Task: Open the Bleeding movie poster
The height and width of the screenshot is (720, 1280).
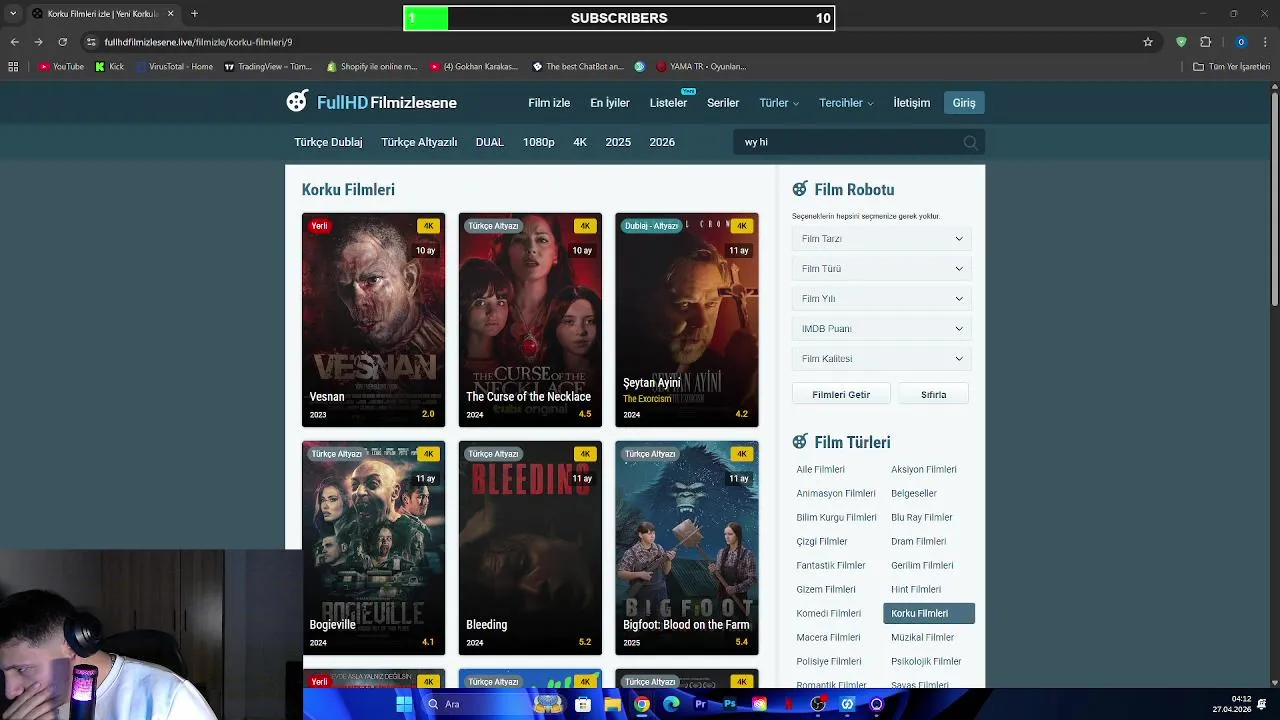Action: click(530, 548)
